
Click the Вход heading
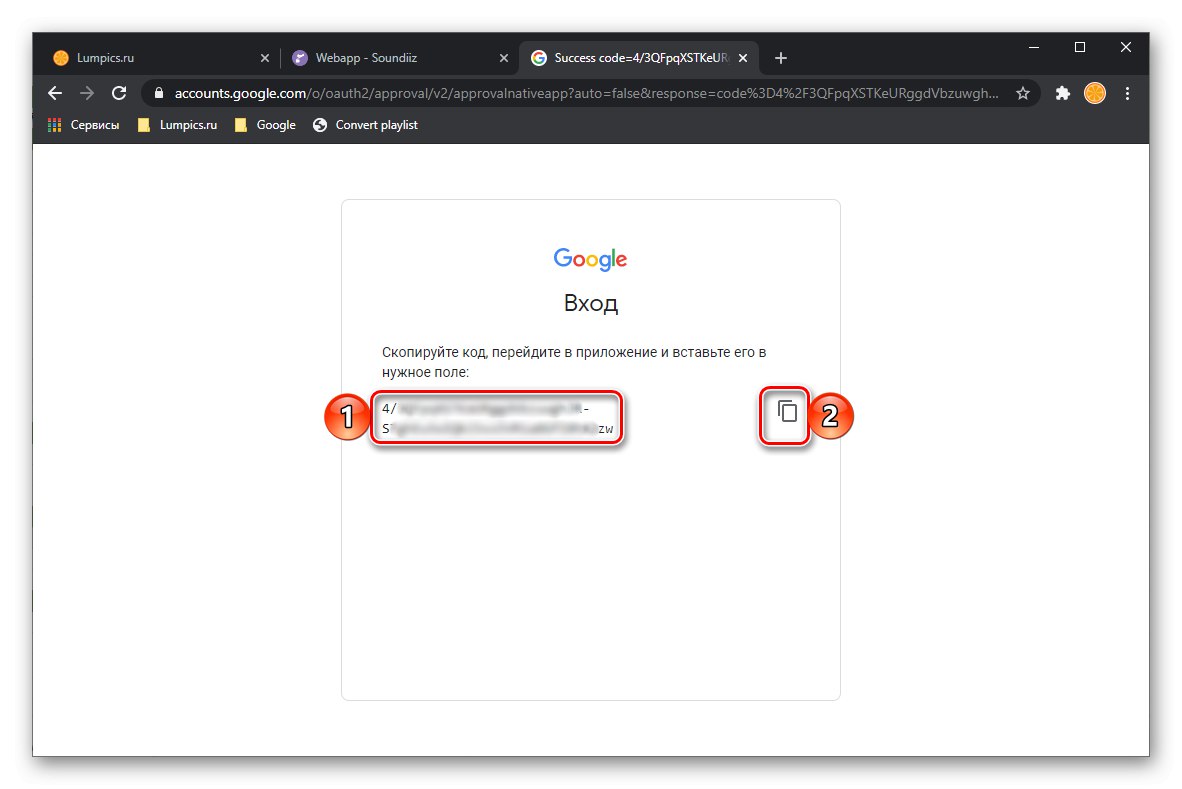click(x=591, y=303)
